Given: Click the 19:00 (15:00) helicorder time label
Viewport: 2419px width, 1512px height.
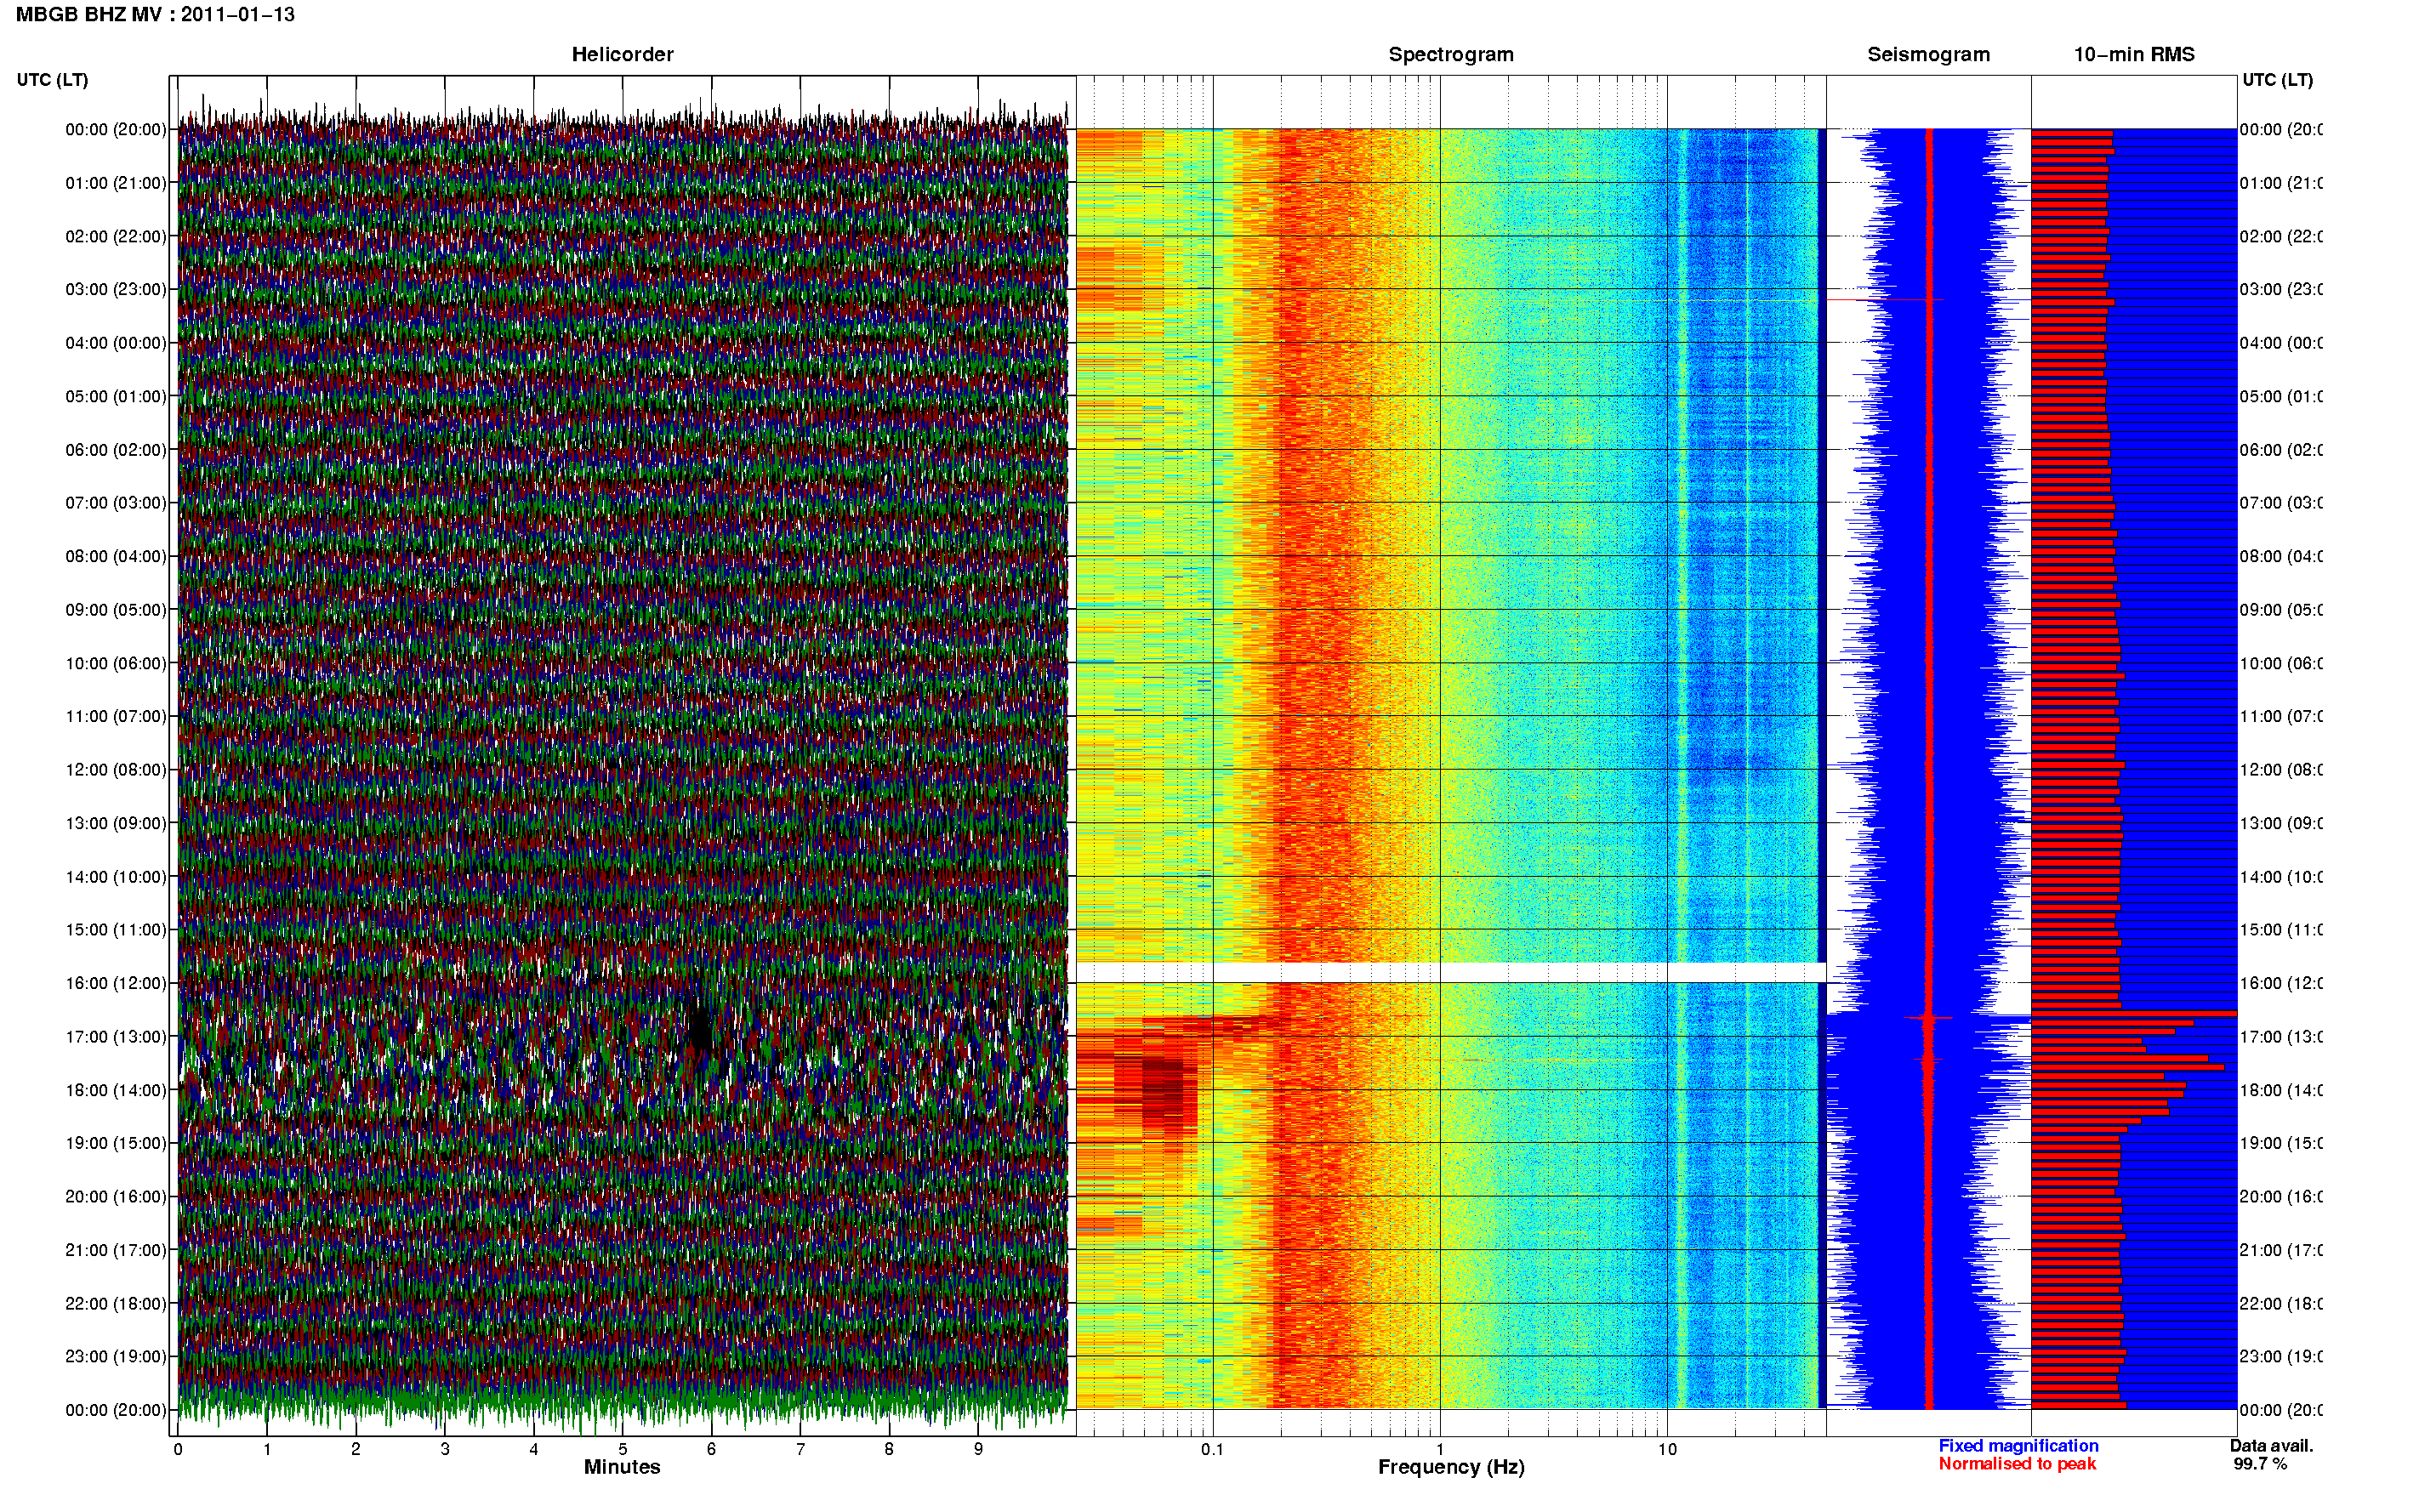Looking at the screenshot, I should pos(116,1143).
